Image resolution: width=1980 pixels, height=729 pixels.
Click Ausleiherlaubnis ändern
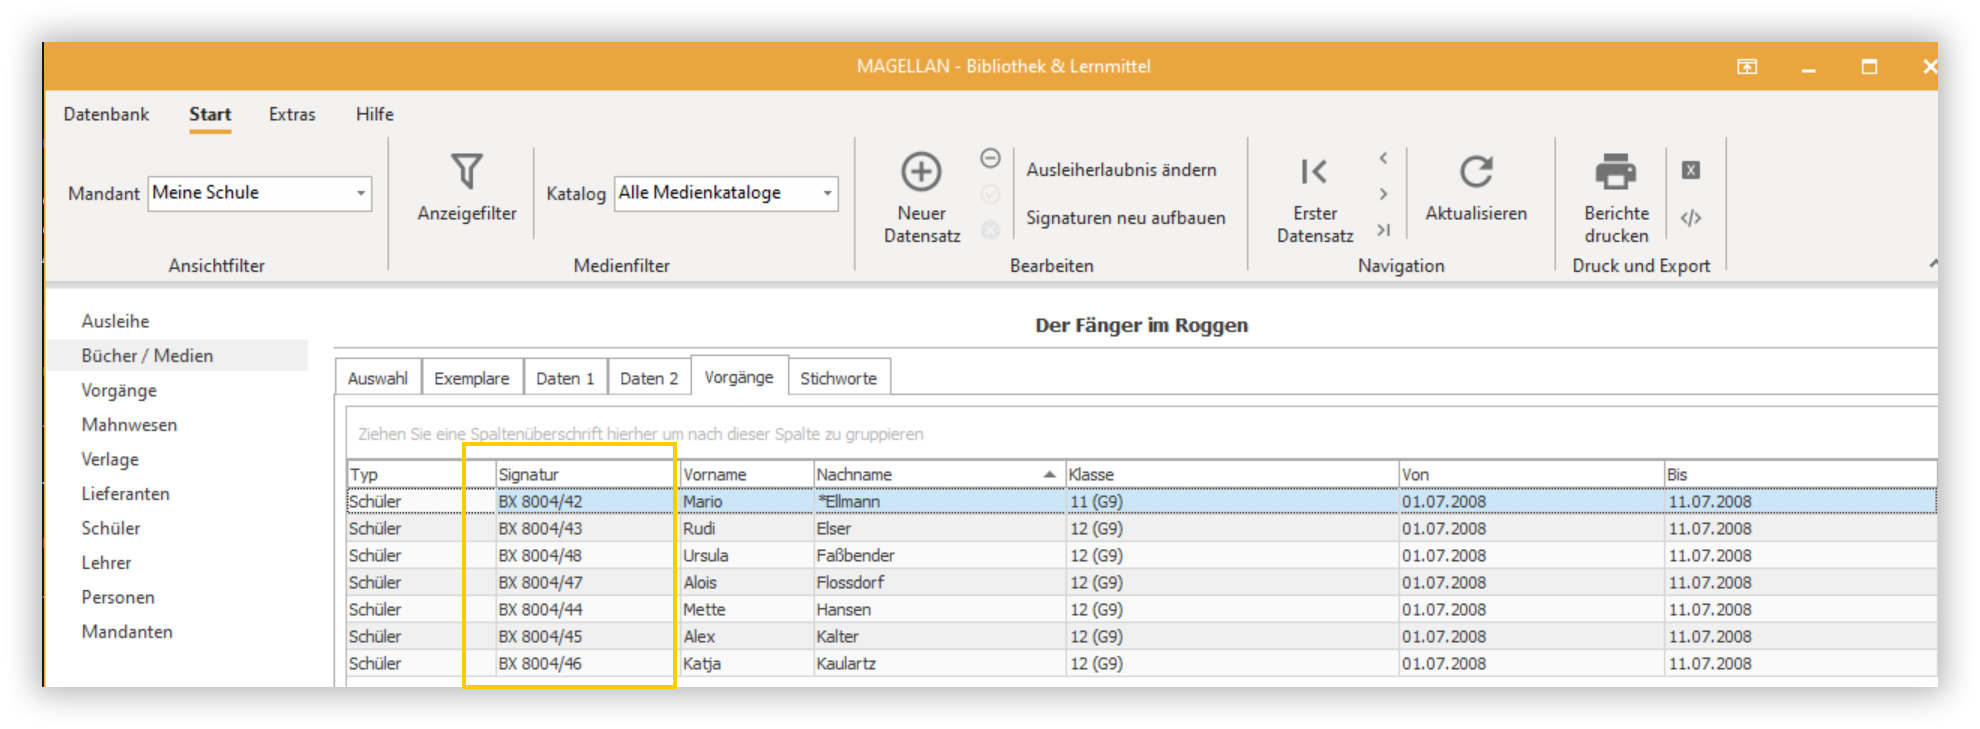coord(1121,170)
